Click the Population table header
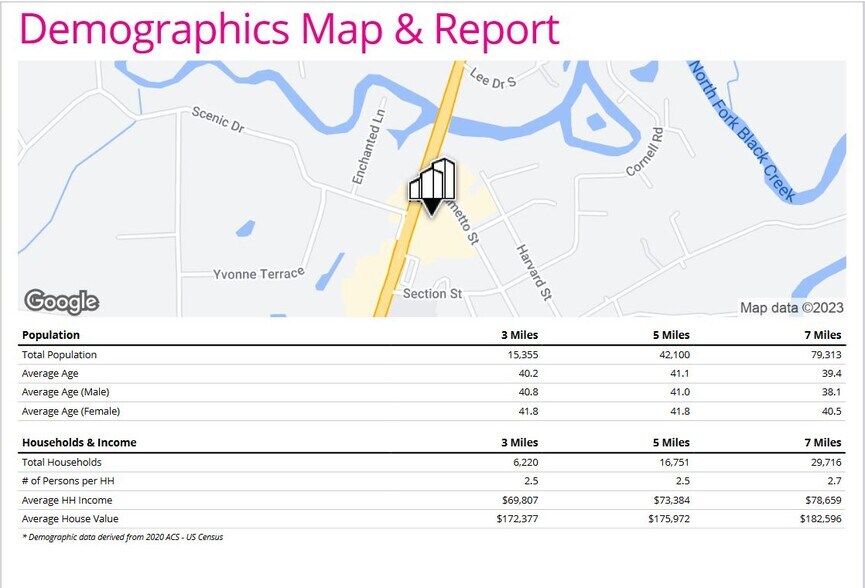The height and width of the screenshot is (588, 865). pos(51,335)
